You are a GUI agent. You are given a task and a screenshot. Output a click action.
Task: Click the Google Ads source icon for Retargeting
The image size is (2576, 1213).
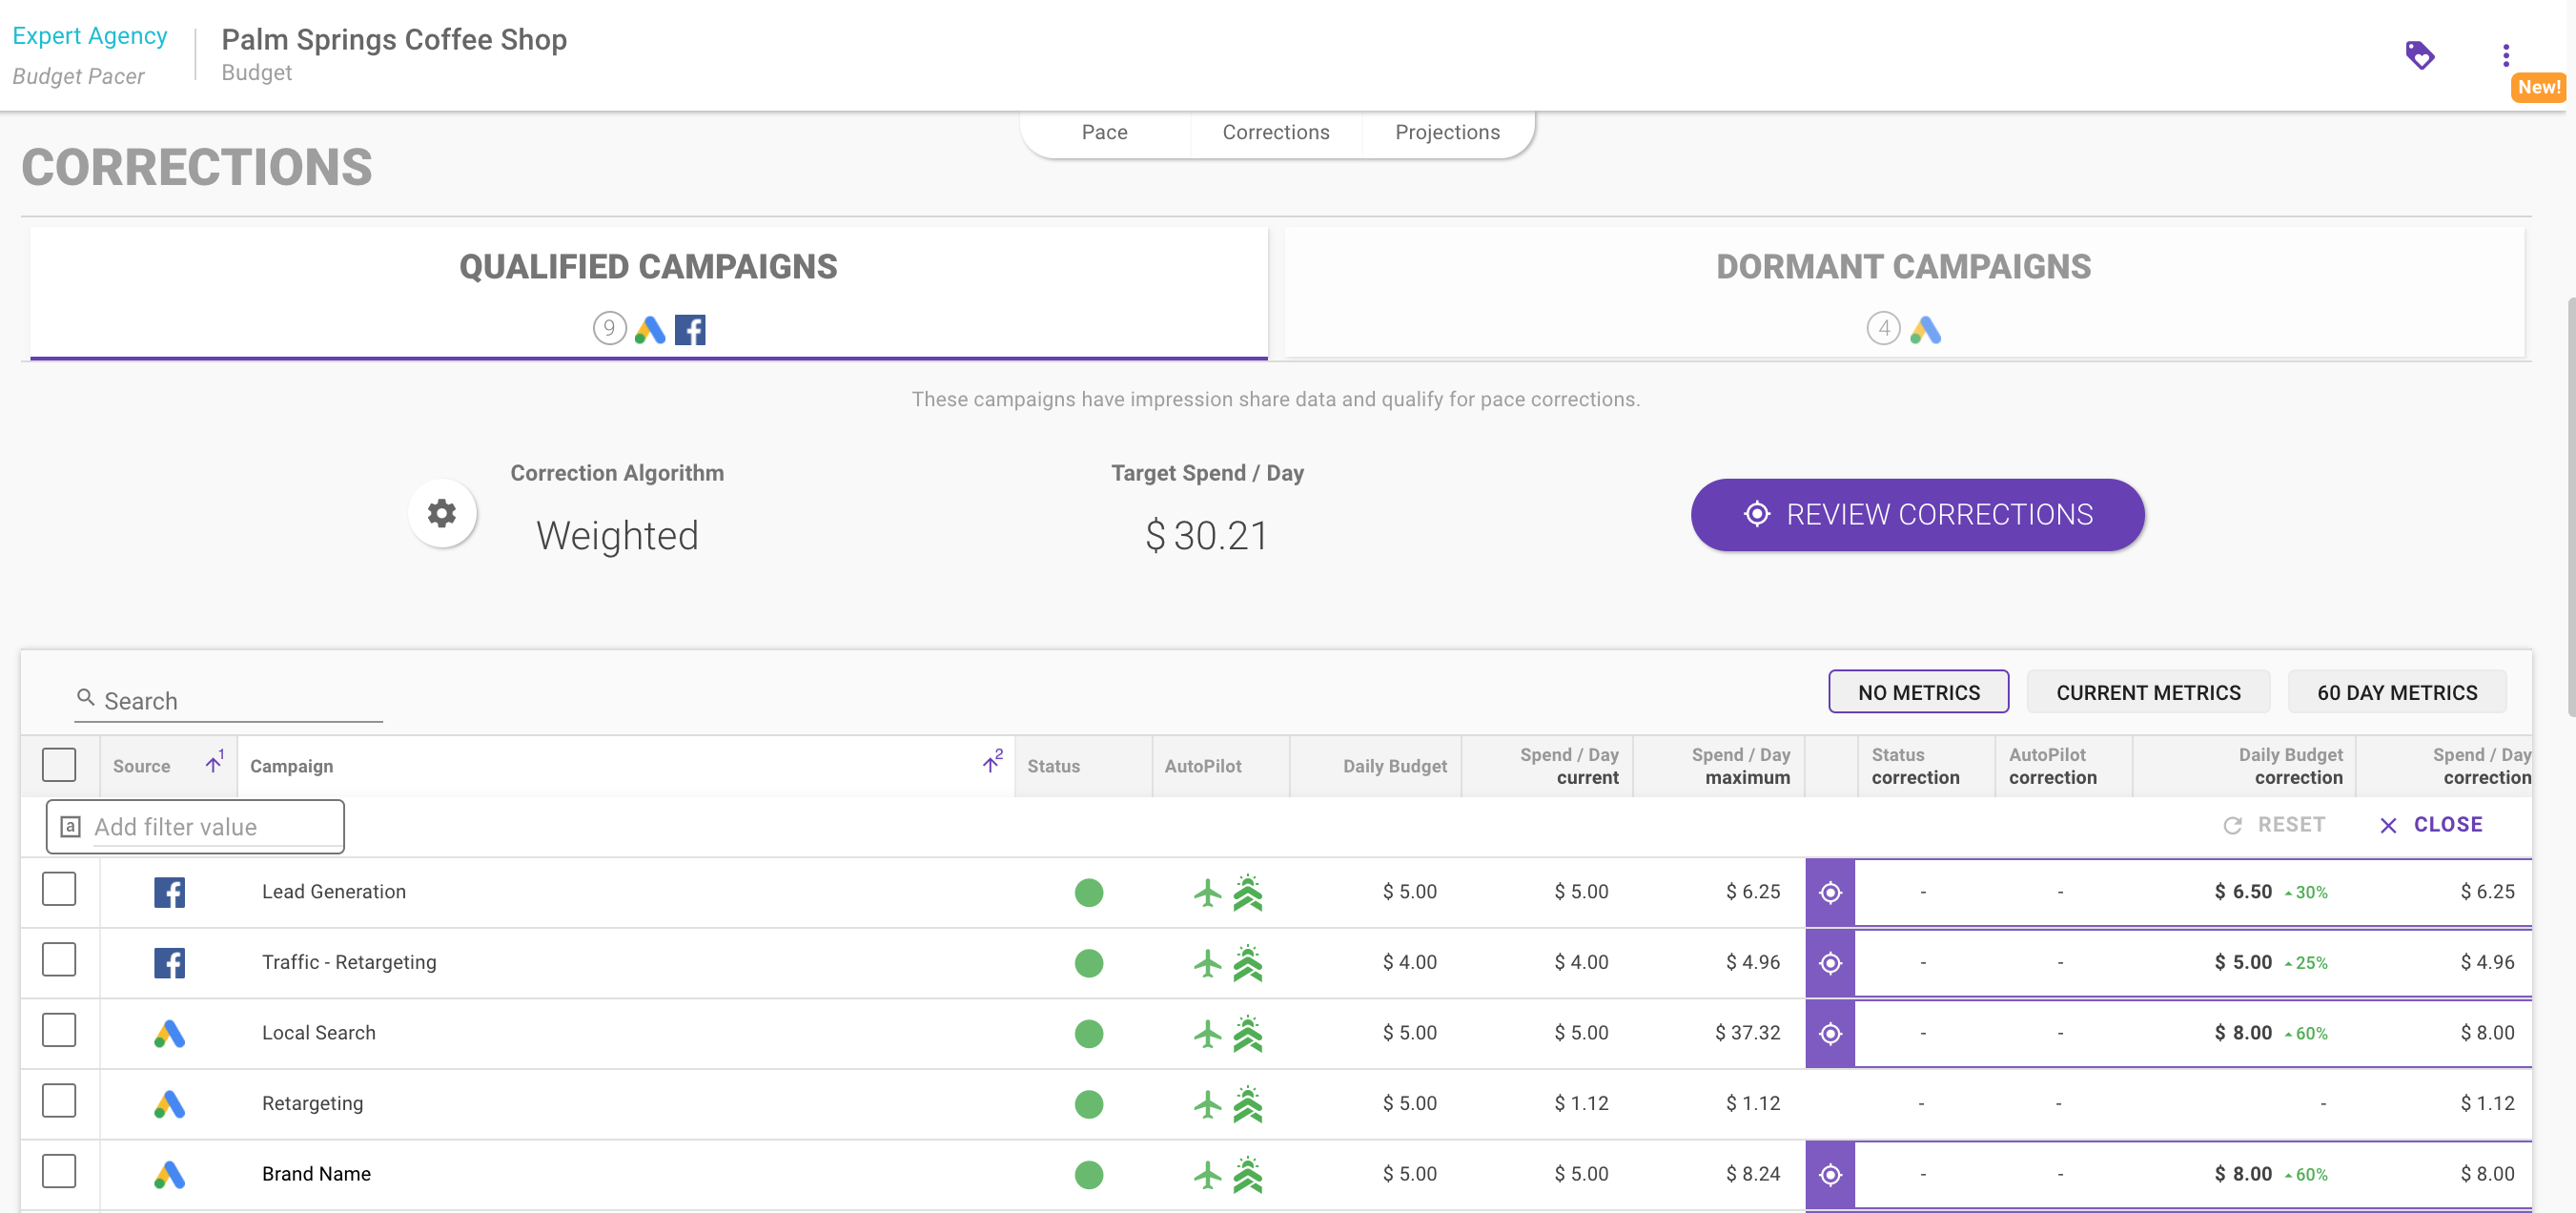pyautogui.click(x=169, y=1104)
